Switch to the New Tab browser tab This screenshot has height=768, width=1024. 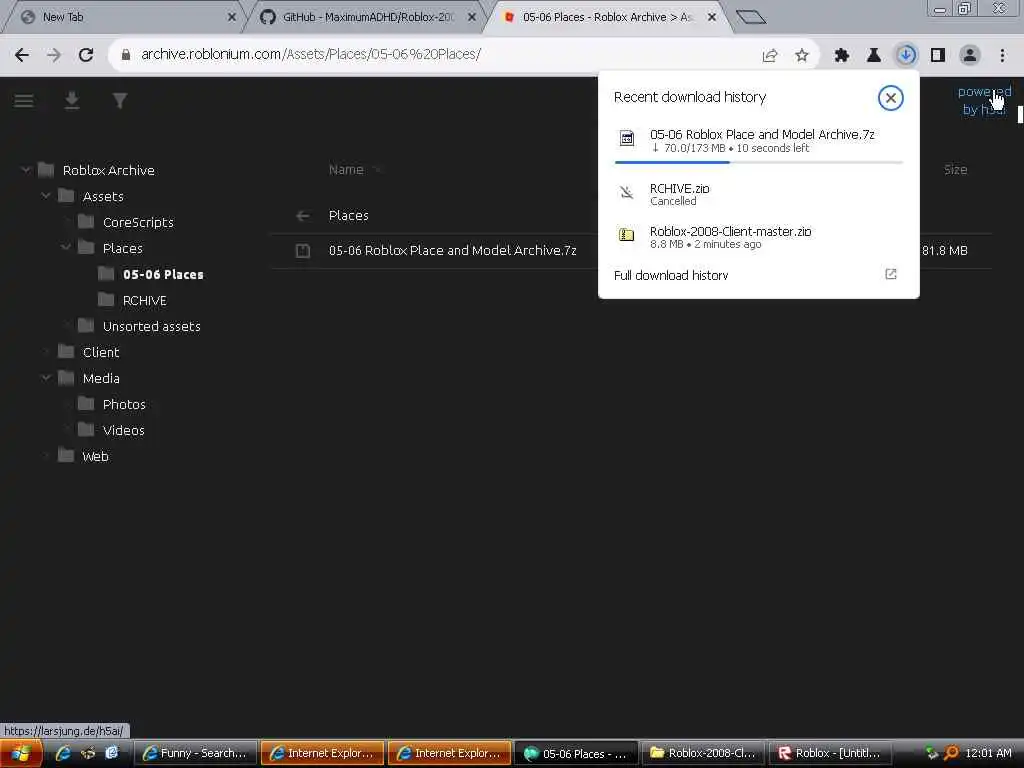tap(124, 17)
